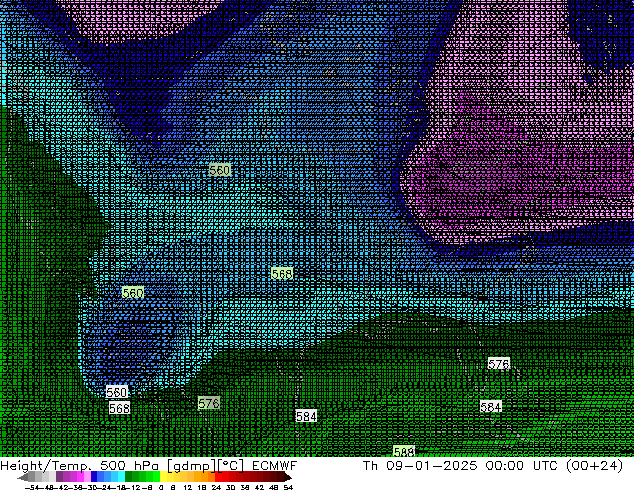Click the "54" legend value
This screenshot has width=634, height=490.
click(x=288, y=487)
